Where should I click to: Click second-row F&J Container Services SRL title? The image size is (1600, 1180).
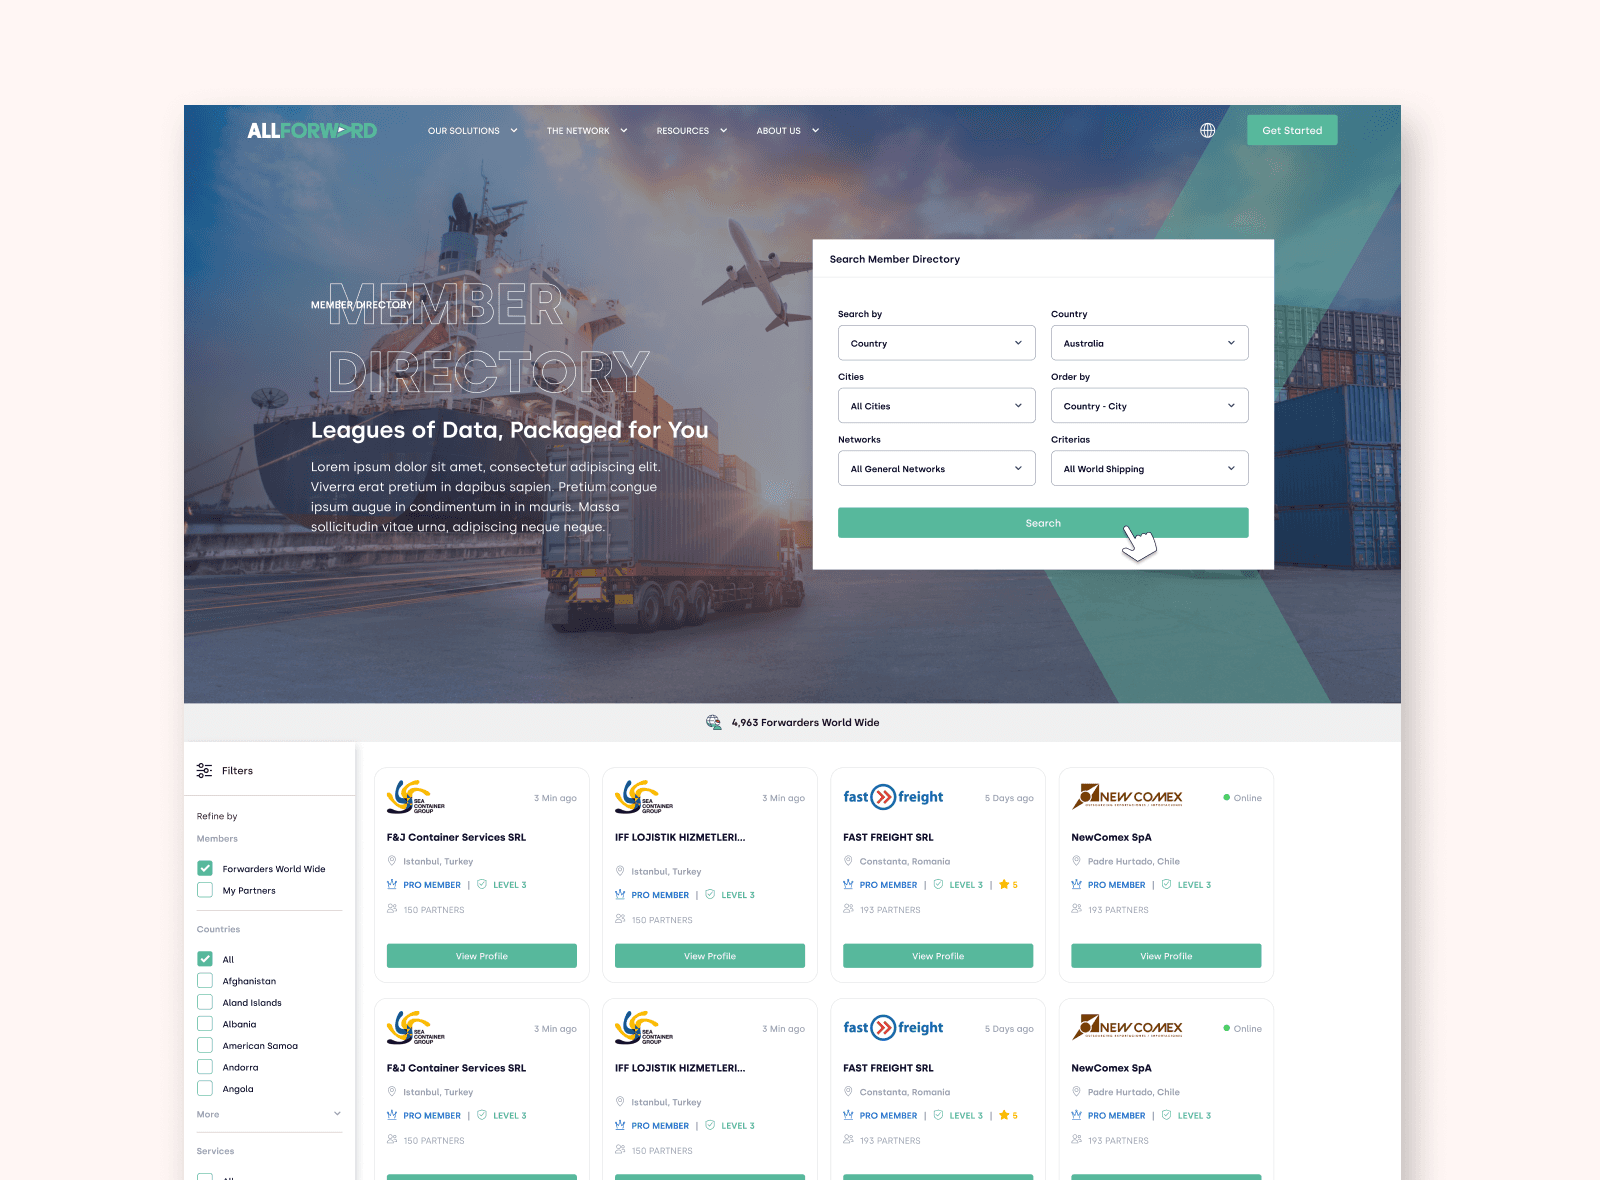coord(456,1068)
